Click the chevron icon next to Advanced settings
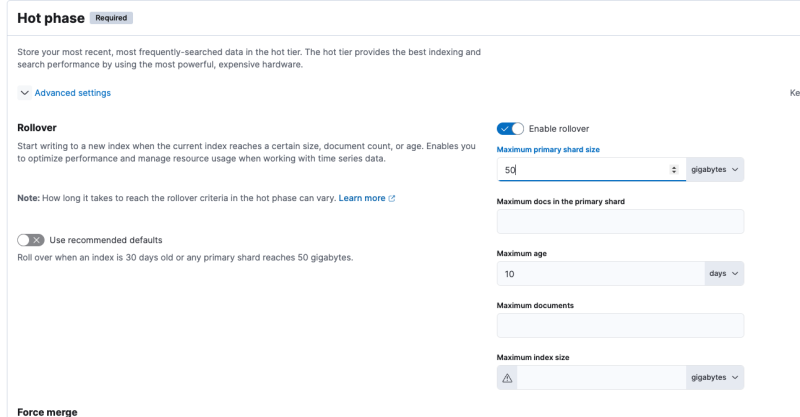Viewport: 800px width, 417px height. (x=24, y=93)
